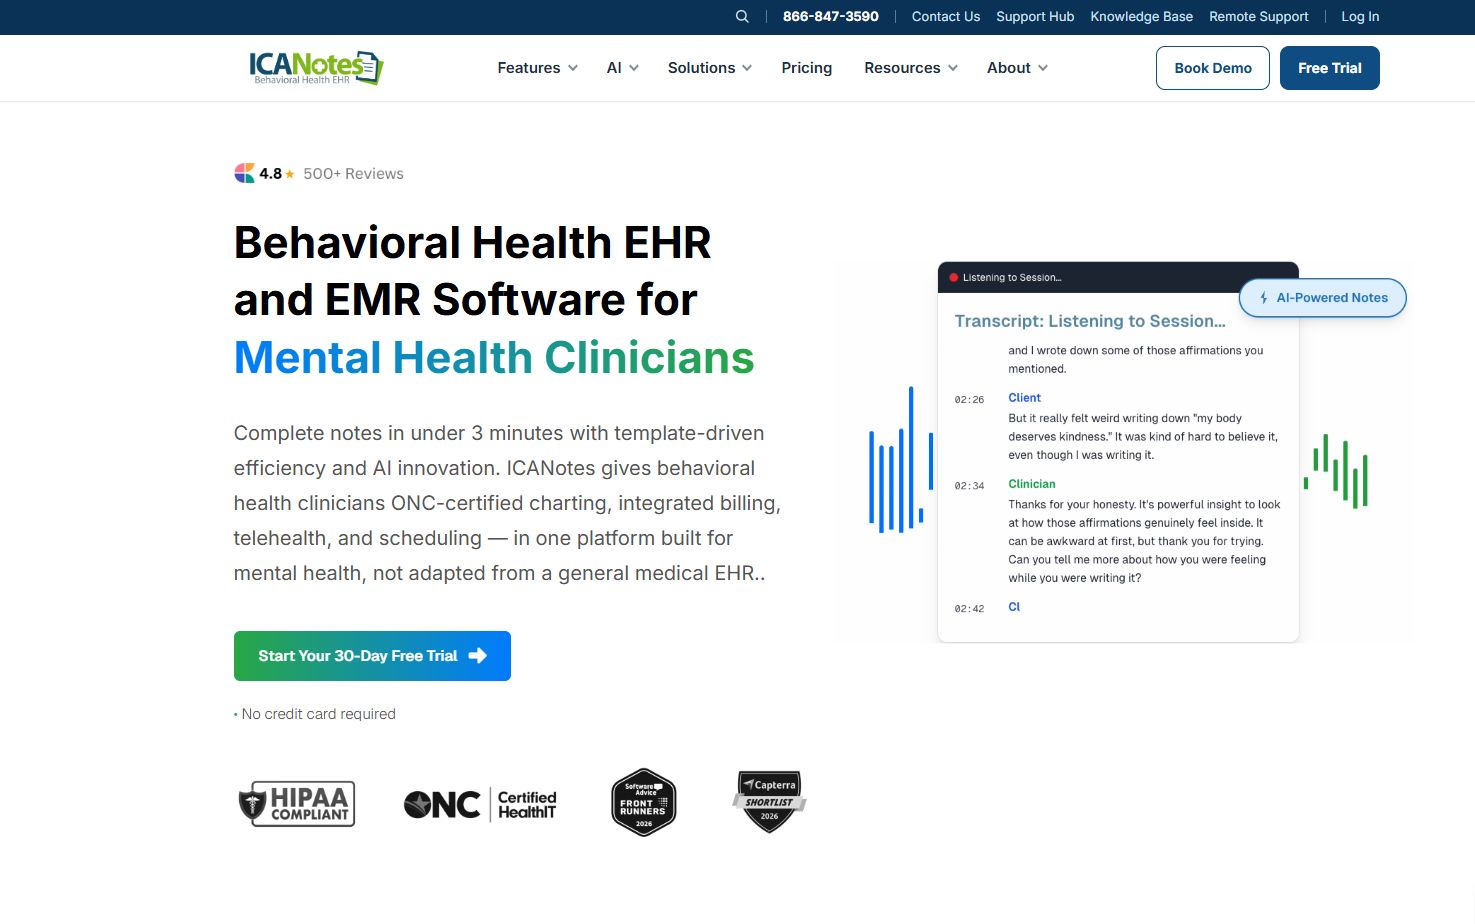Click the 02:42 timestamp in transcript
The image size is (1475, 924).
click(x=969, y=609)
